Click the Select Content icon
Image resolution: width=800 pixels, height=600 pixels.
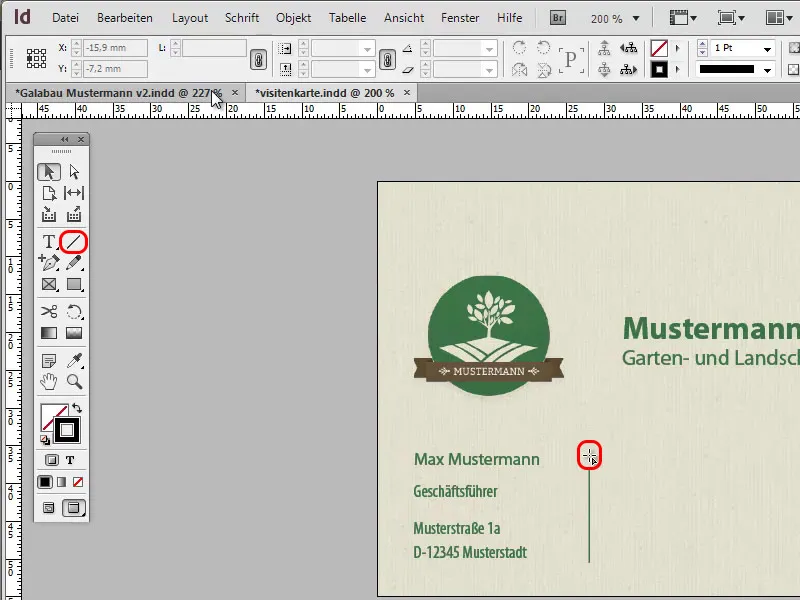(x=604, y=69)
